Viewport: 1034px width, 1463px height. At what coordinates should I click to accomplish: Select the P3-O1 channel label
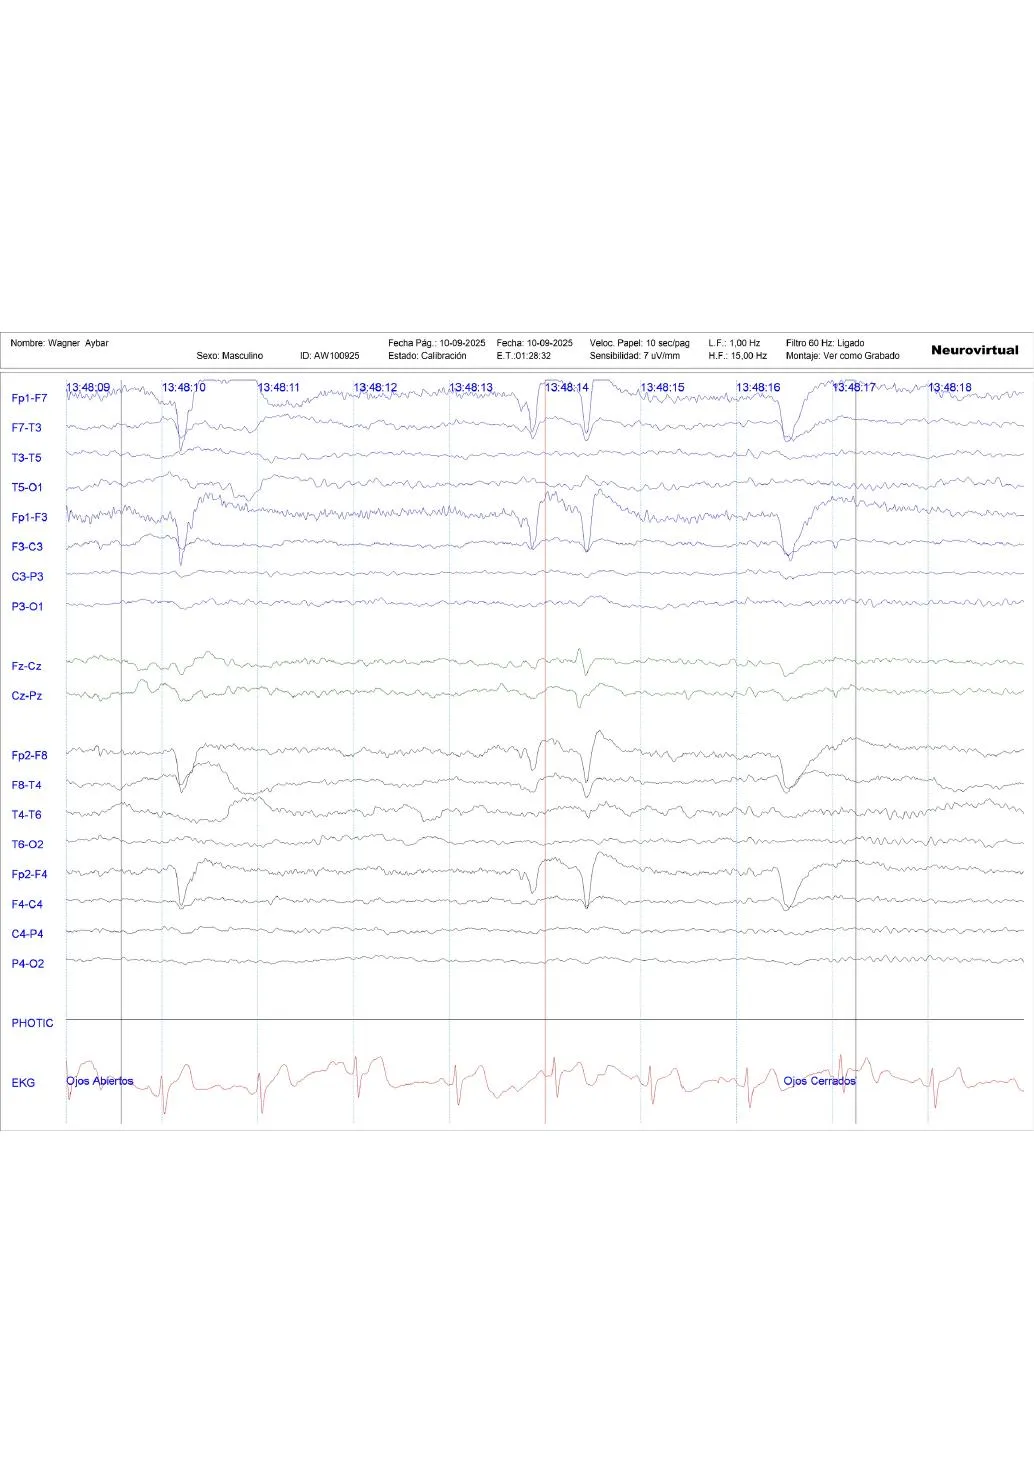click(27, 607)
